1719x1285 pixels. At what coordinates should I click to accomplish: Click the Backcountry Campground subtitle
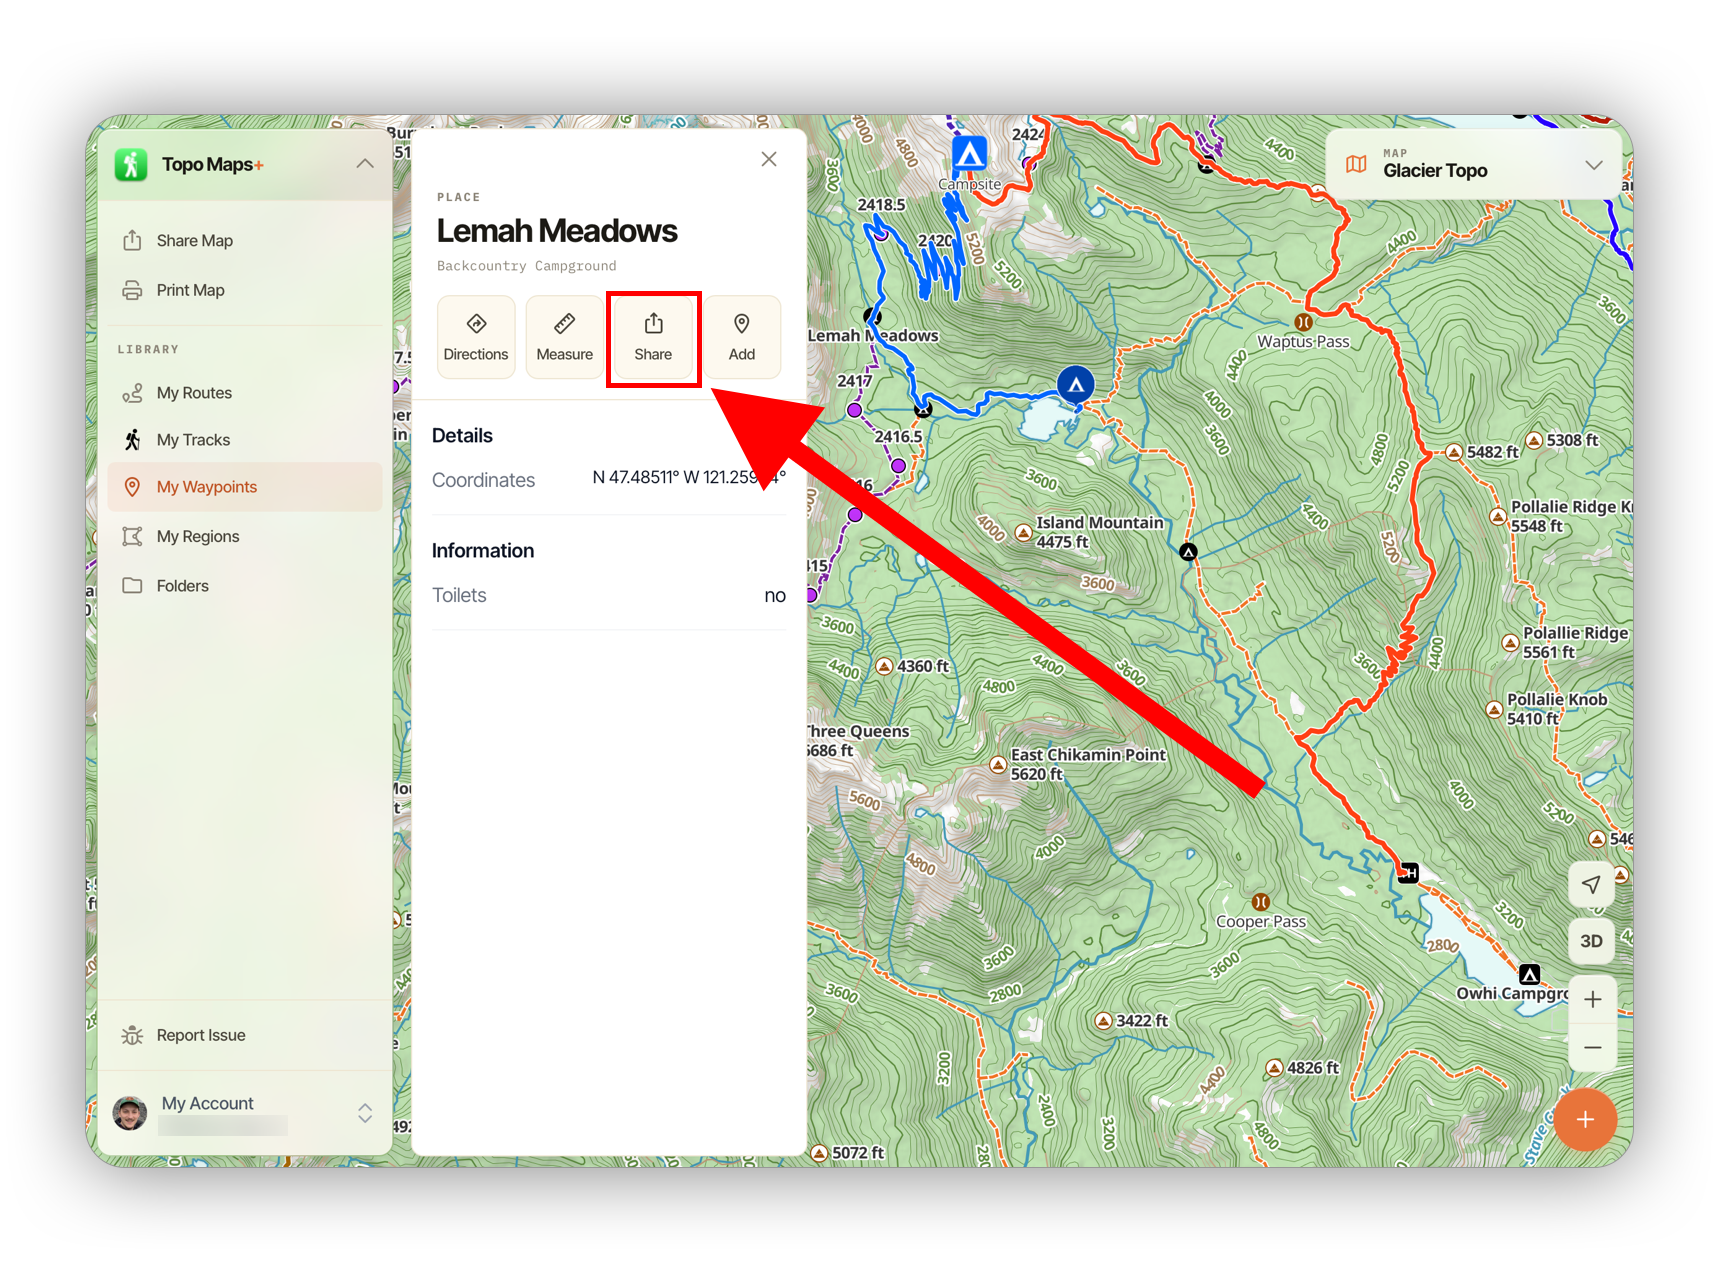pos(526,266)
